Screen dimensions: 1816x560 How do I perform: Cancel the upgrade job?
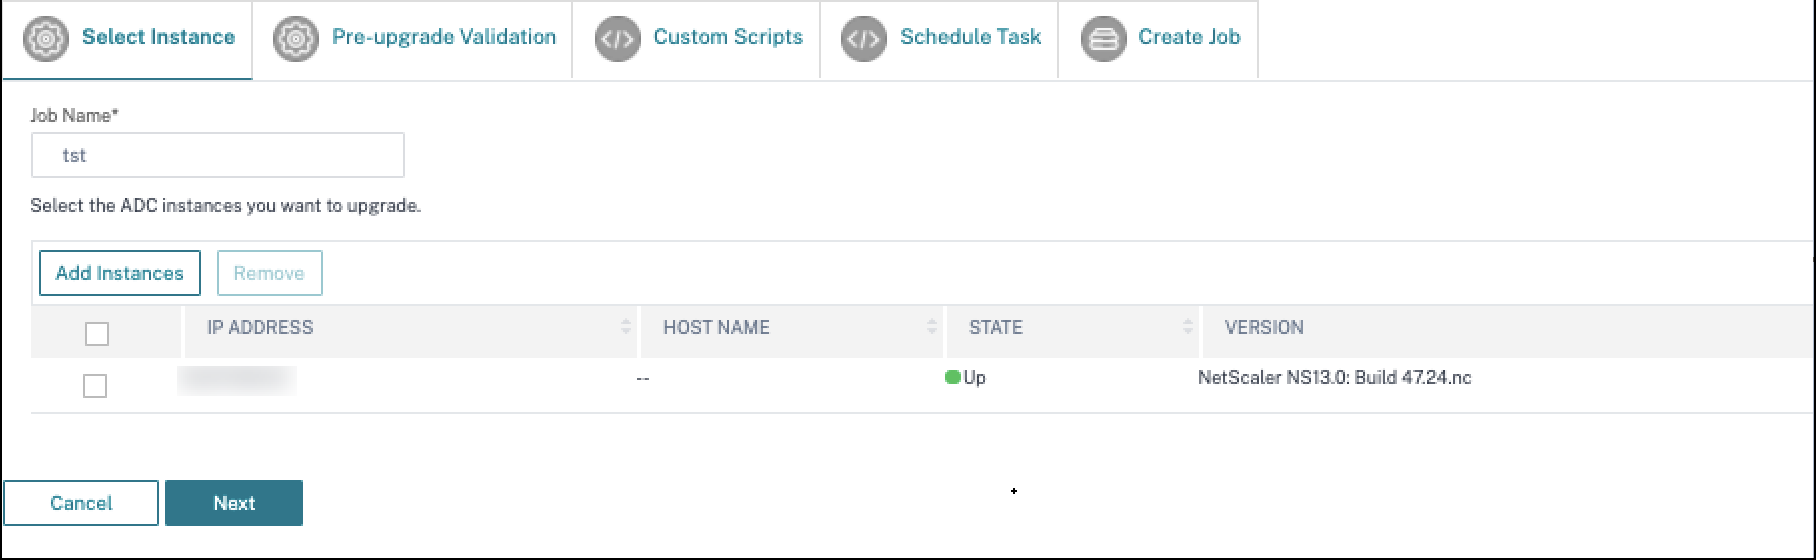pyautogui.click(x=81, y=503)
